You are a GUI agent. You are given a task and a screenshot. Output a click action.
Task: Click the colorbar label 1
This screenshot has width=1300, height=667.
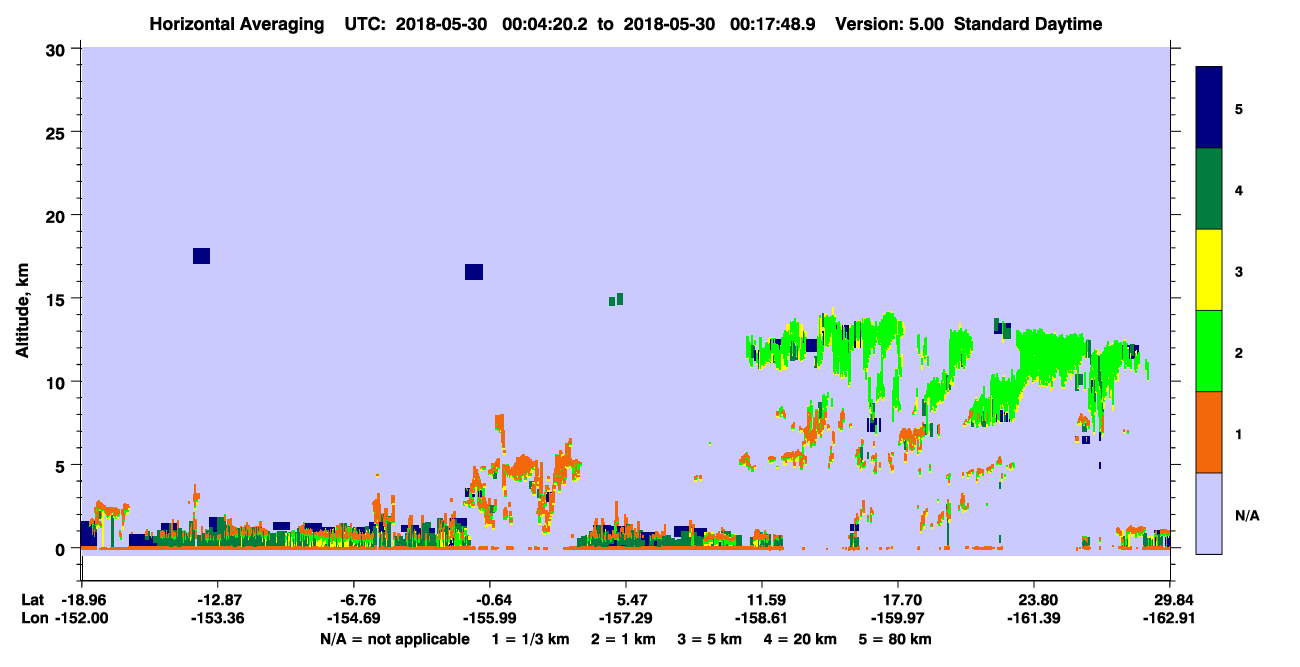[1239, 433]
